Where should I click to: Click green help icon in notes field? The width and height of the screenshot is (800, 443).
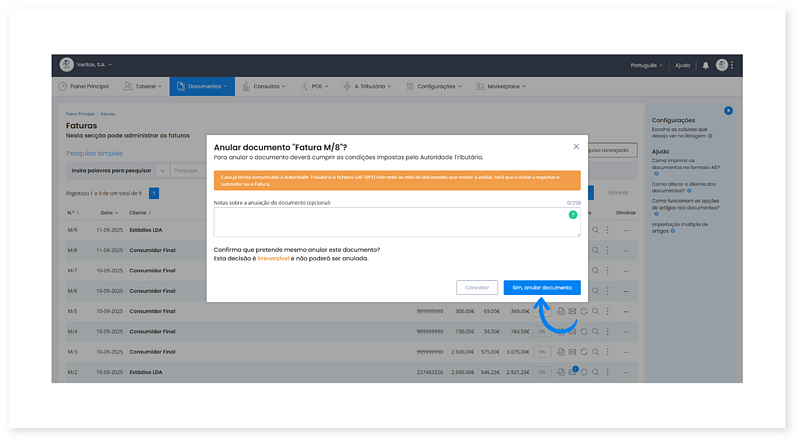click(573, 214)
